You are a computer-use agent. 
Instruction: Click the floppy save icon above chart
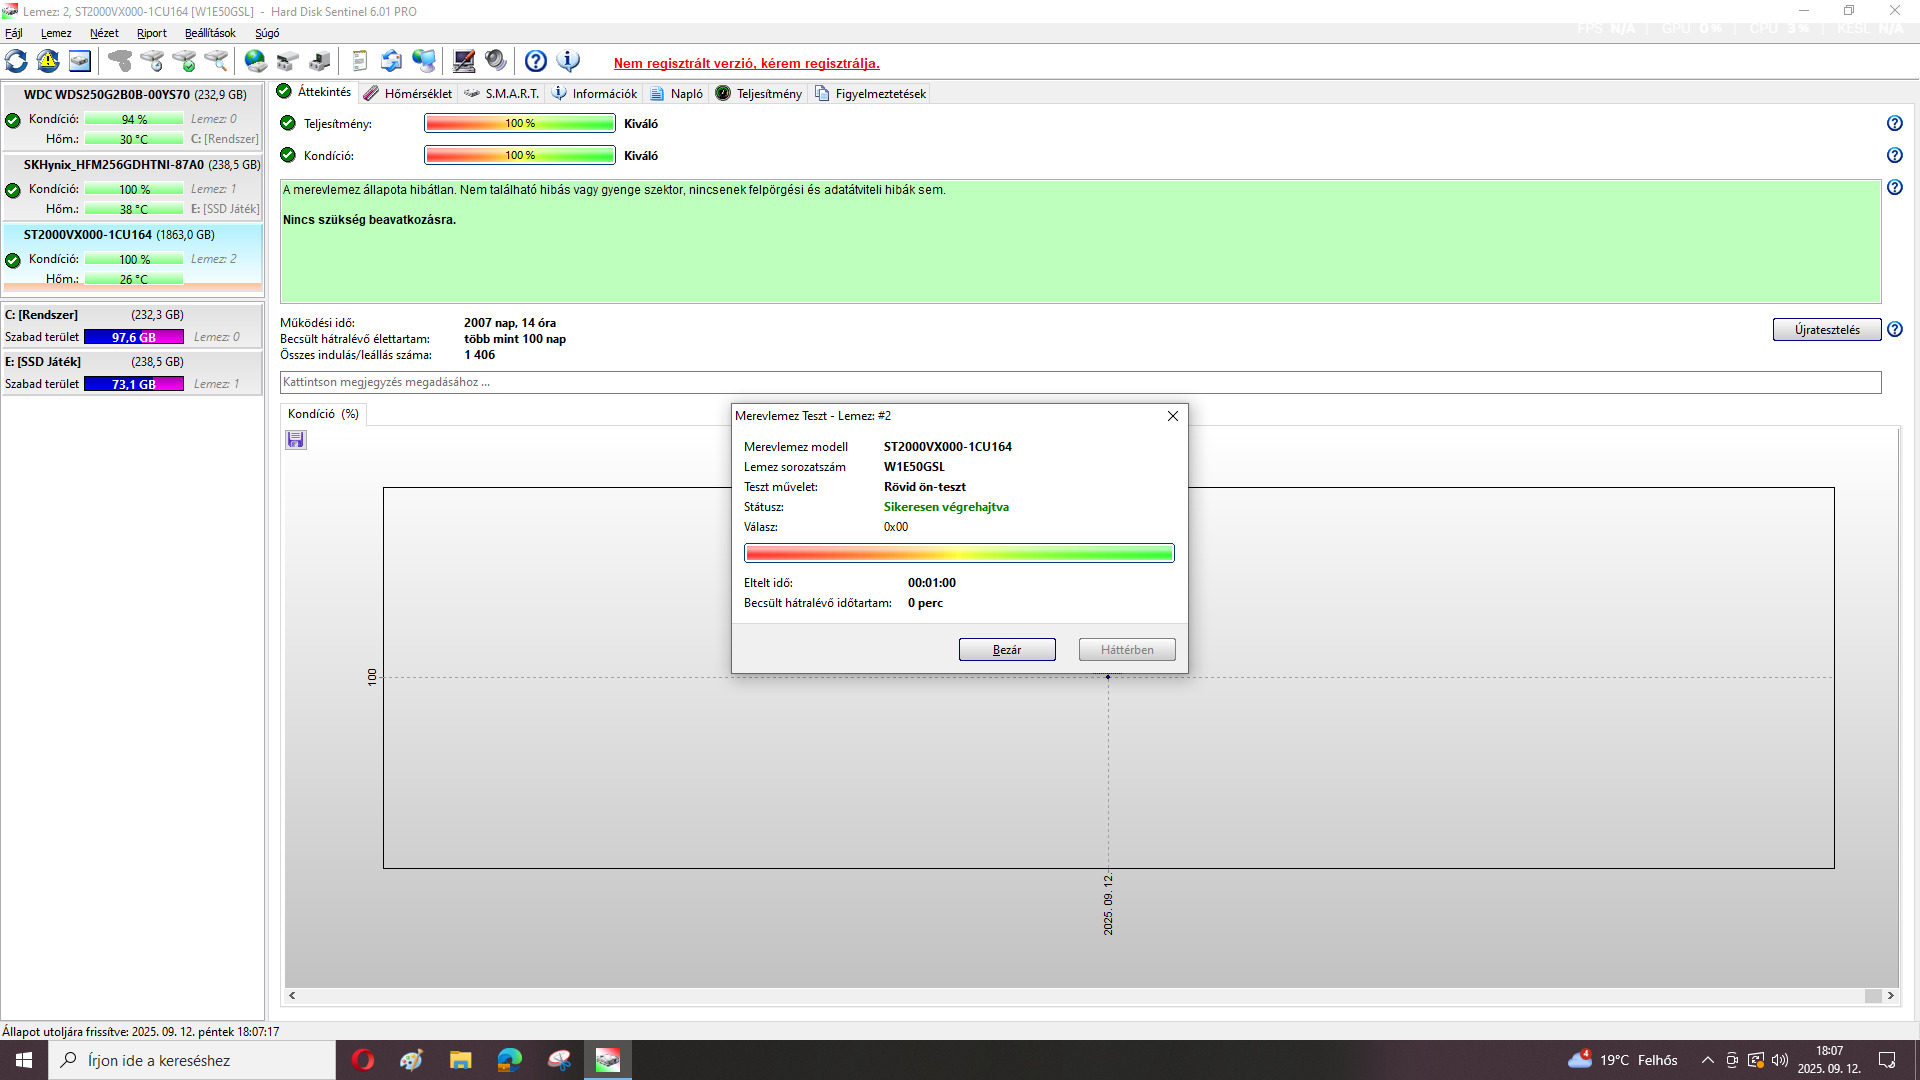click(296, 440)
